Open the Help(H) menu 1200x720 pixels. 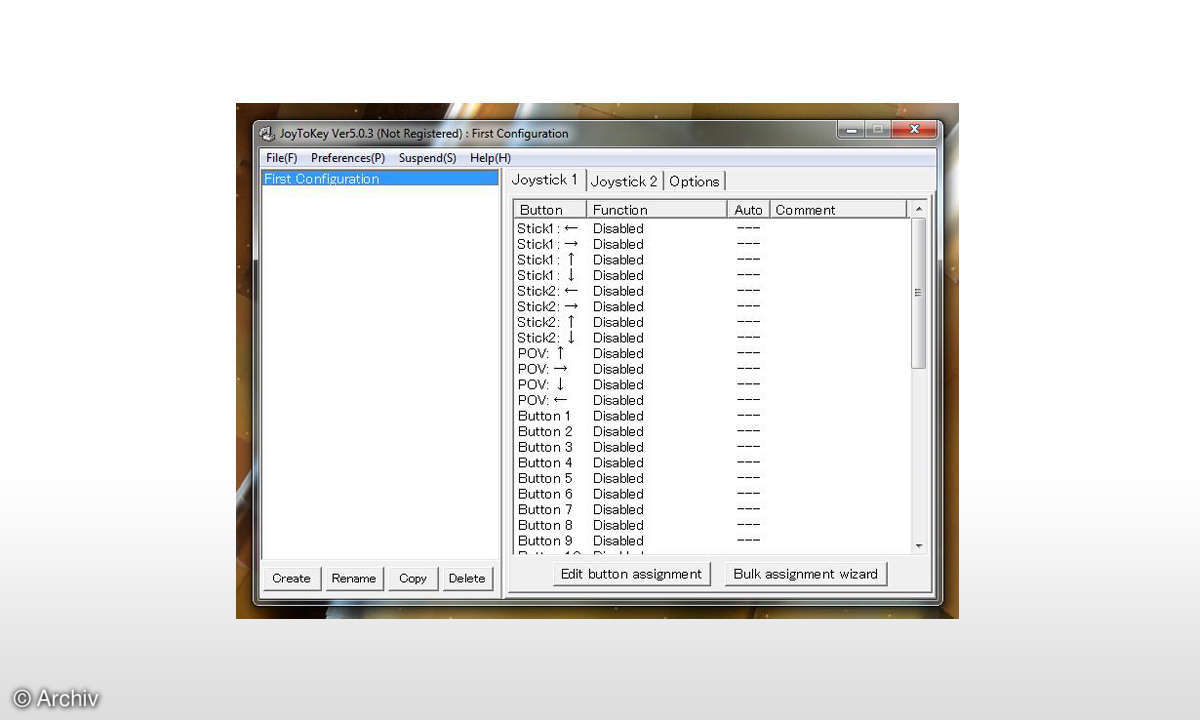pyautogui.click(x=490, y=158)
